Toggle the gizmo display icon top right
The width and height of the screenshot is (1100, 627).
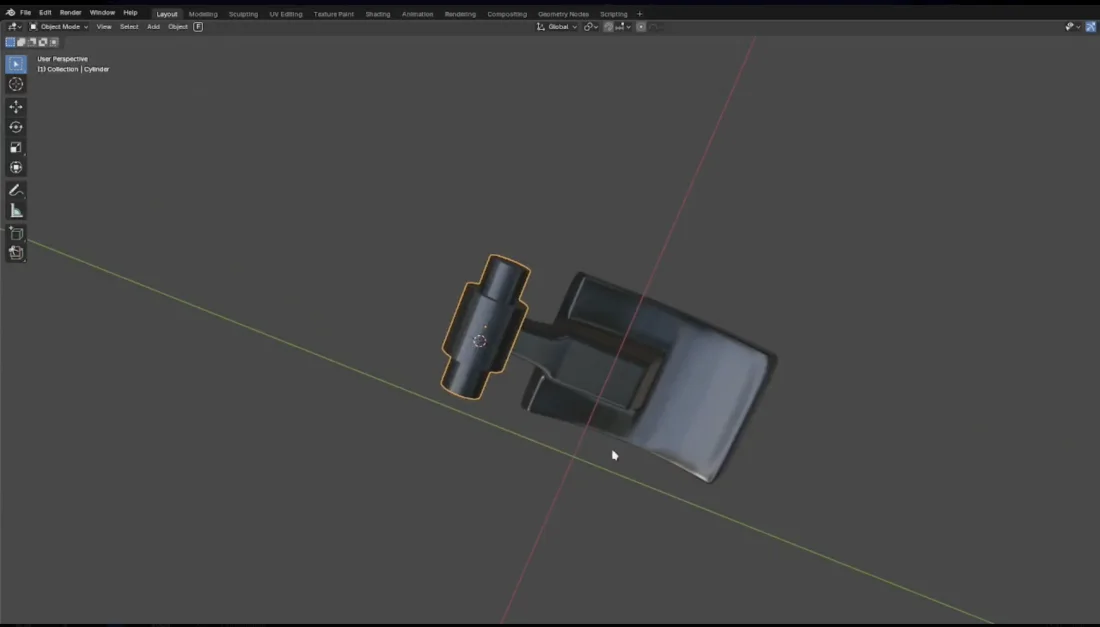pyautogui.click(x=1091, y=27)
